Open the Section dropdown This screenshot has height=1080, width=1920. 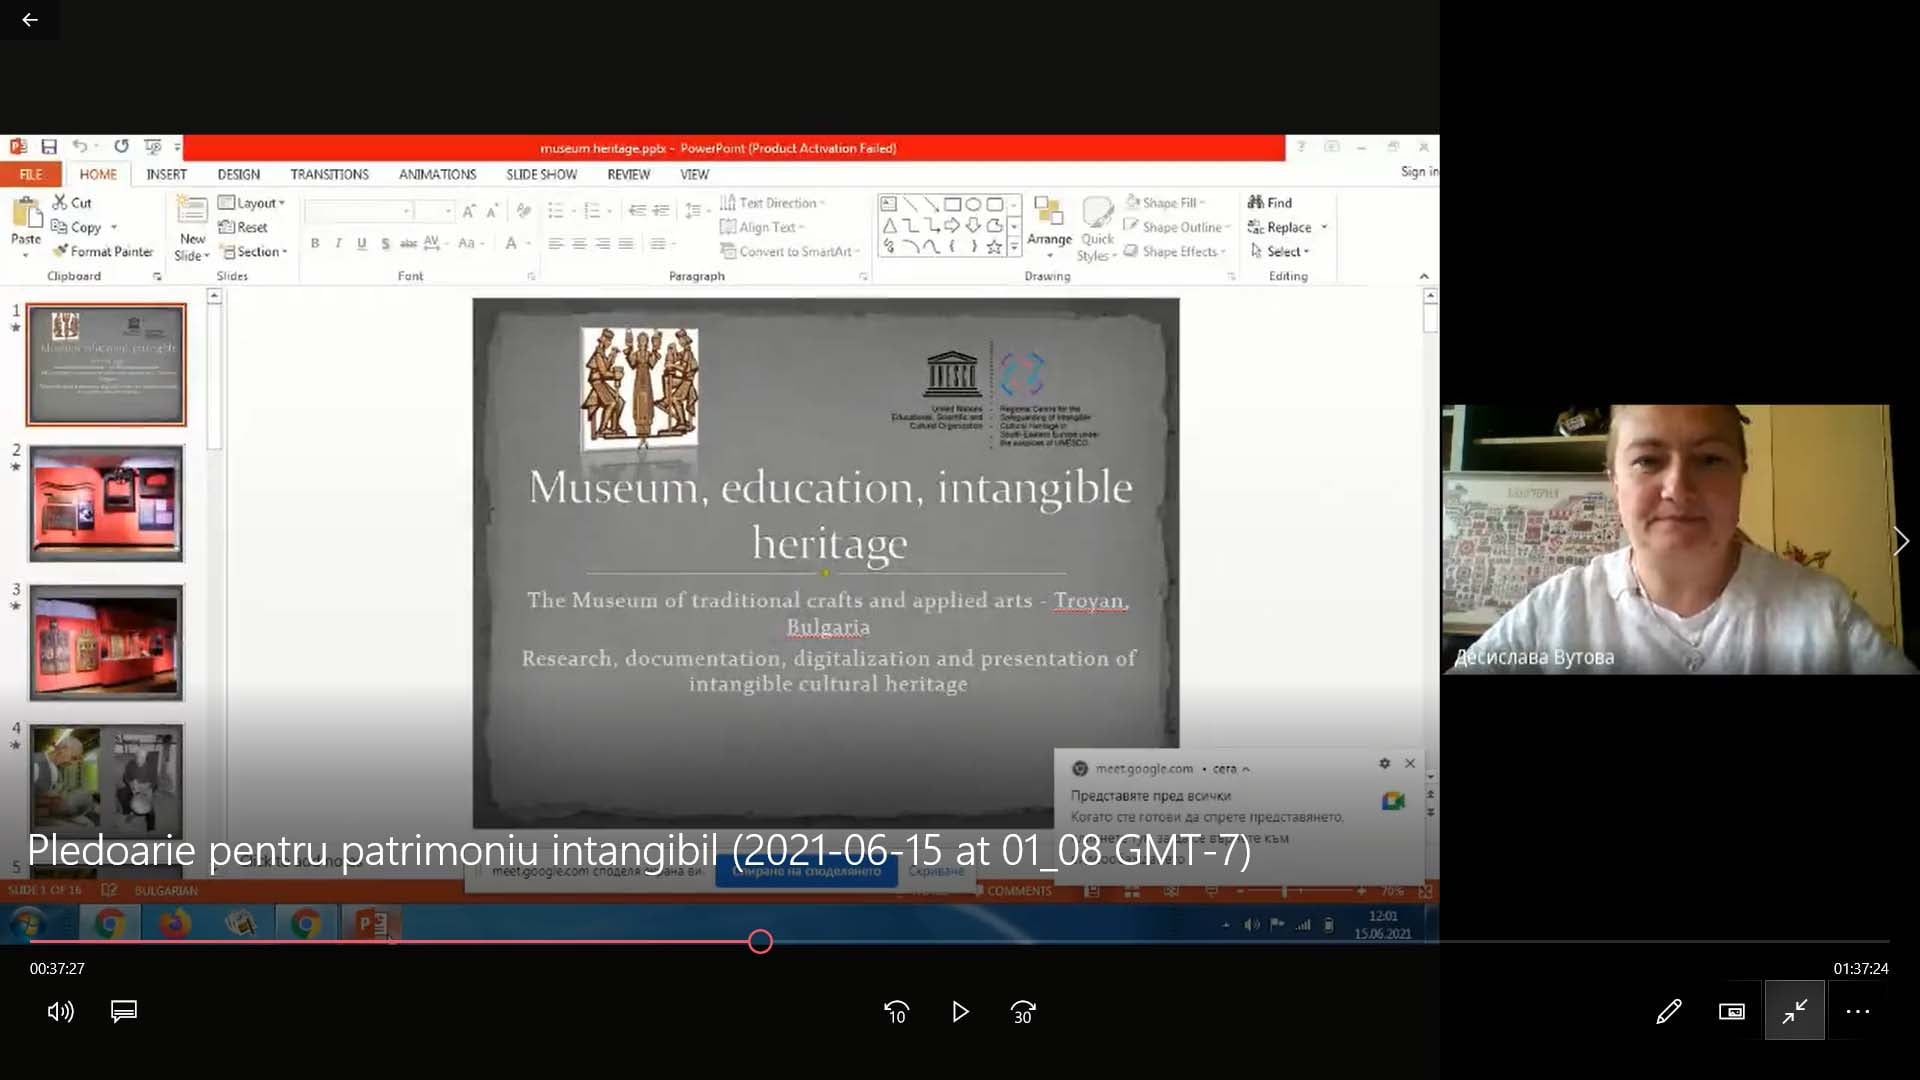point(254,252)
